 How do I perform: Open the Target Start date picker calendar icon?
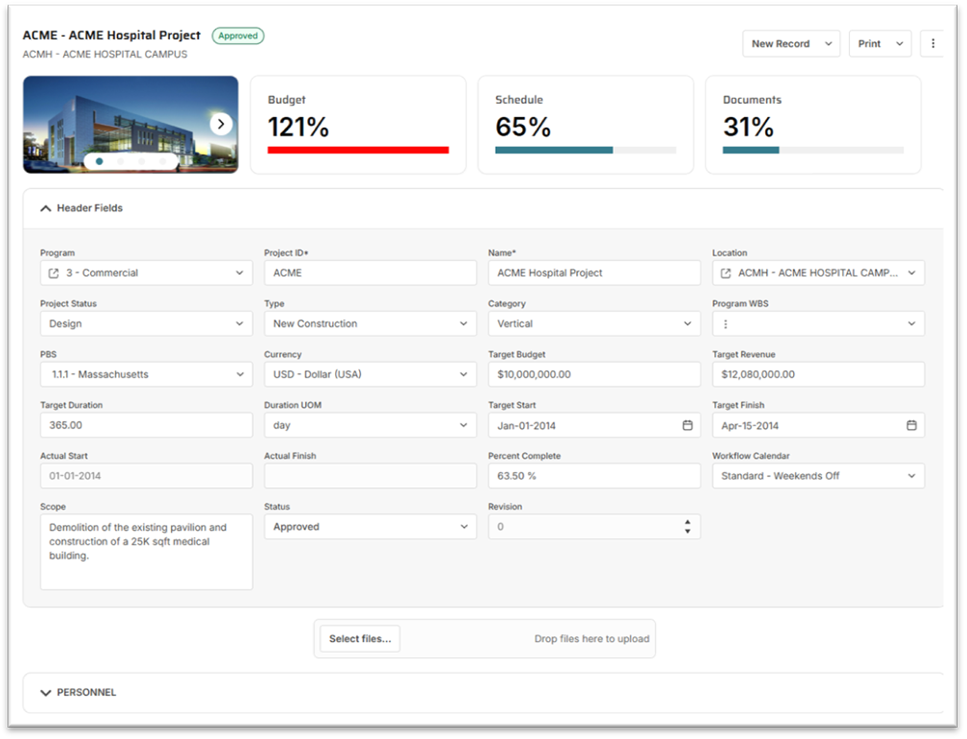[687, 424]
